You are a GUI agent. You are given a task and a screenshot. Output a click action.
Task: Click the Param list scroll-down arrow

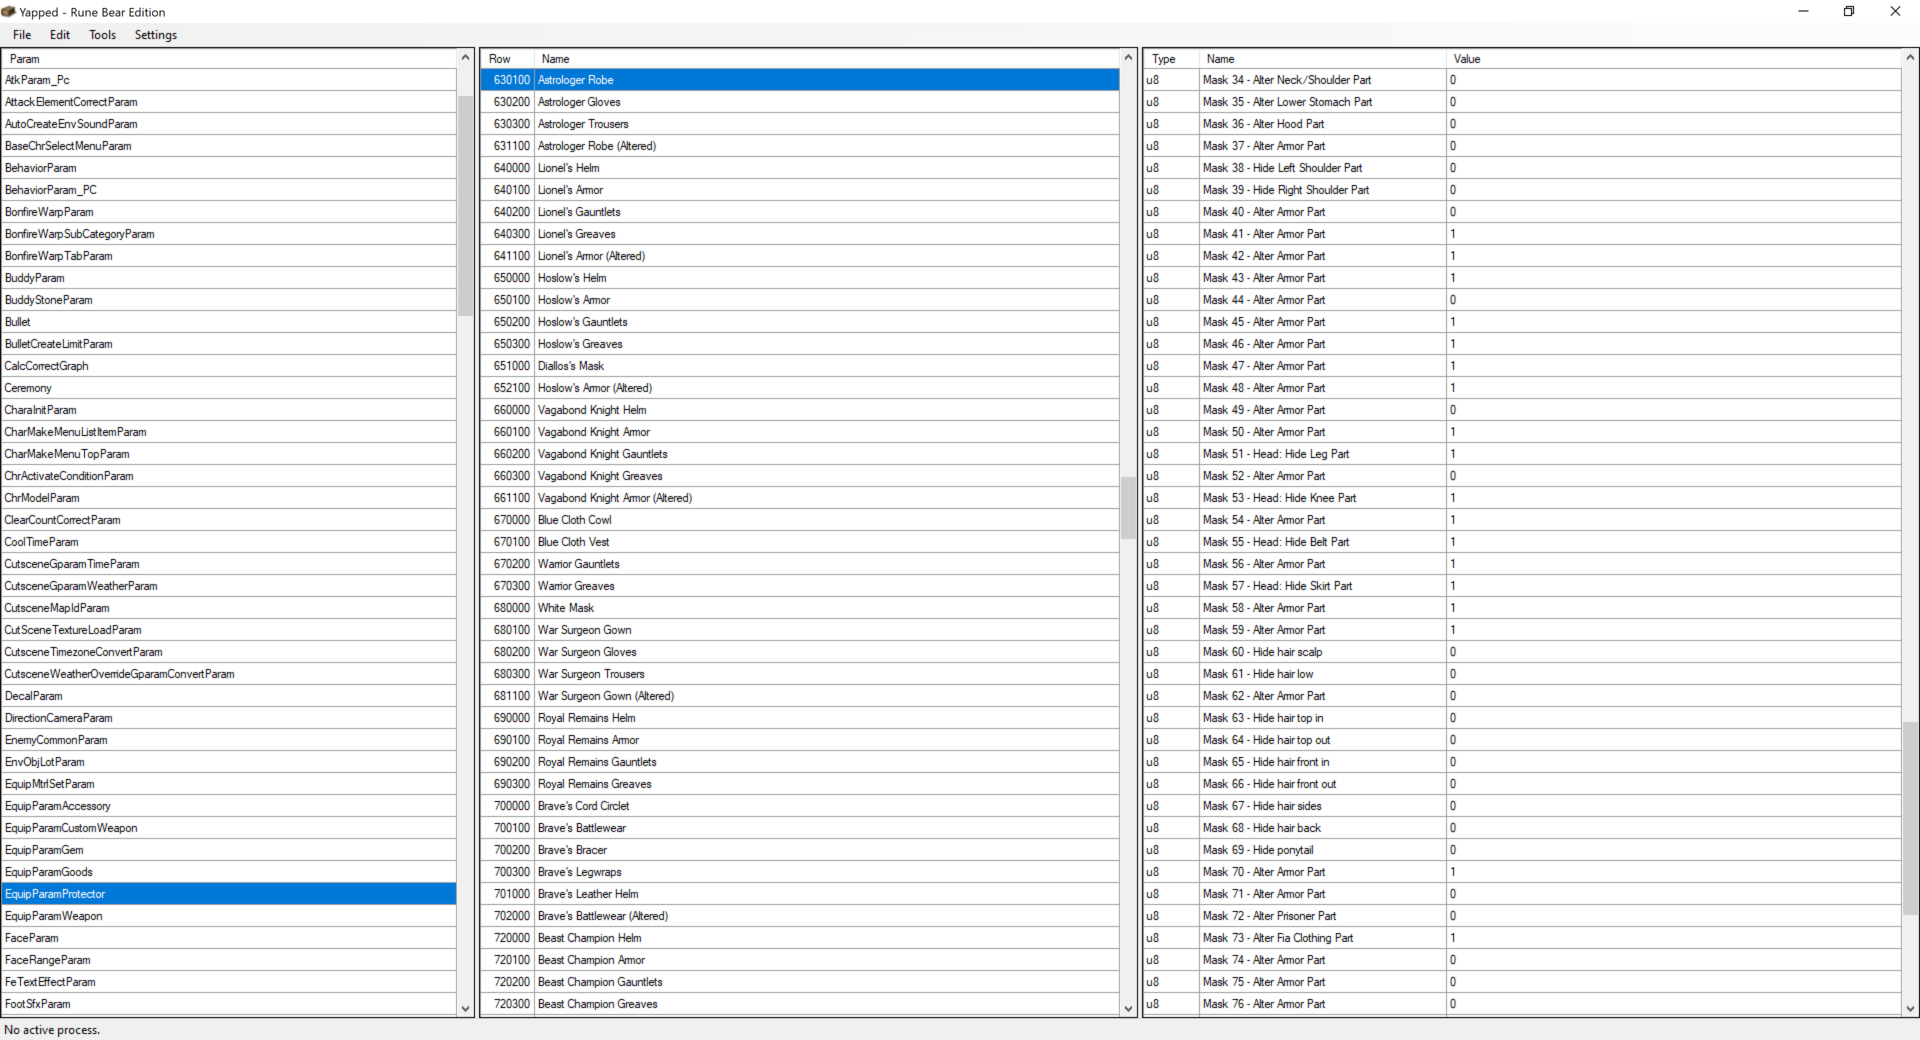point(465,1009)
